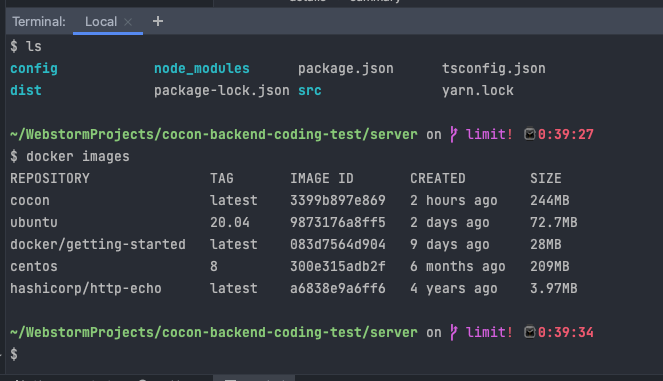Click the empty prompt line at bottom
663x381 pixels.
(x=334, y=354)
